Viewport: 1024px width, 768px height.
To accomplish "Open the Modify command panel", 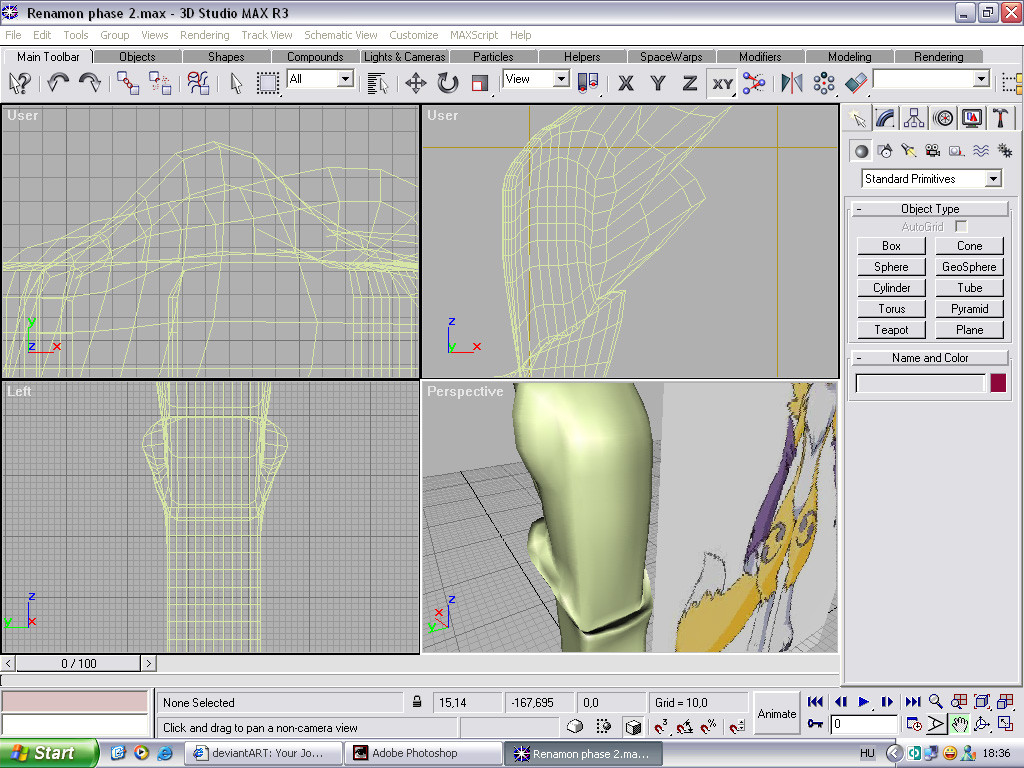I will click(x=886, y=118).
